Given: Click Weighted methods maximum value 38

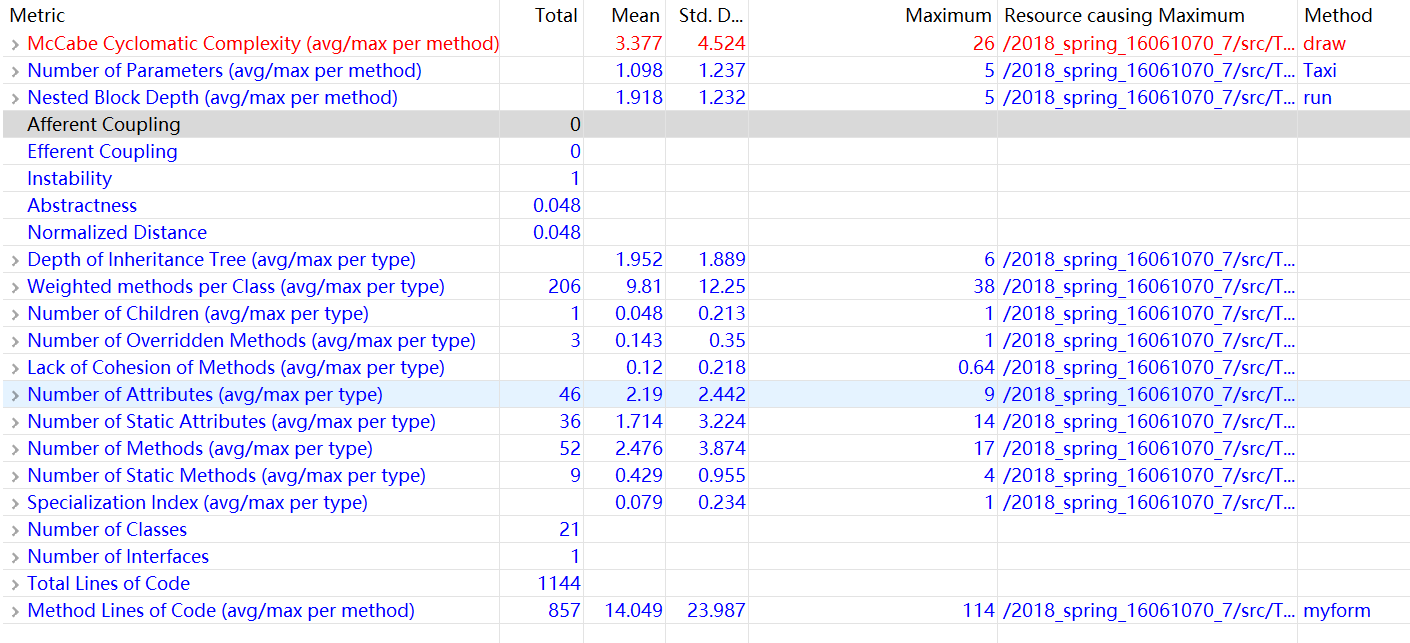Looking at the screenshot, I should [x=984, y=287].
